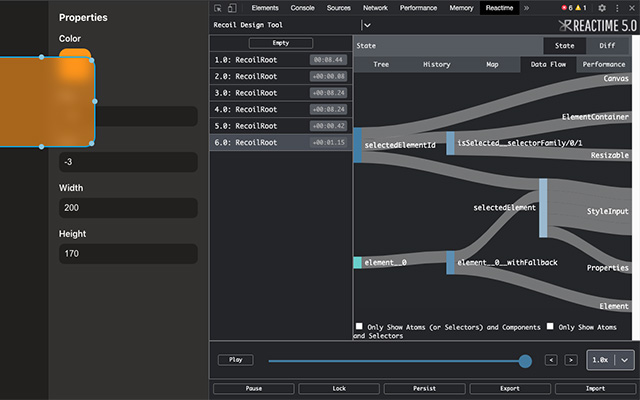Click the yellow warning count badge
This screenshot has width=640, height=400.
click(581, 8)
